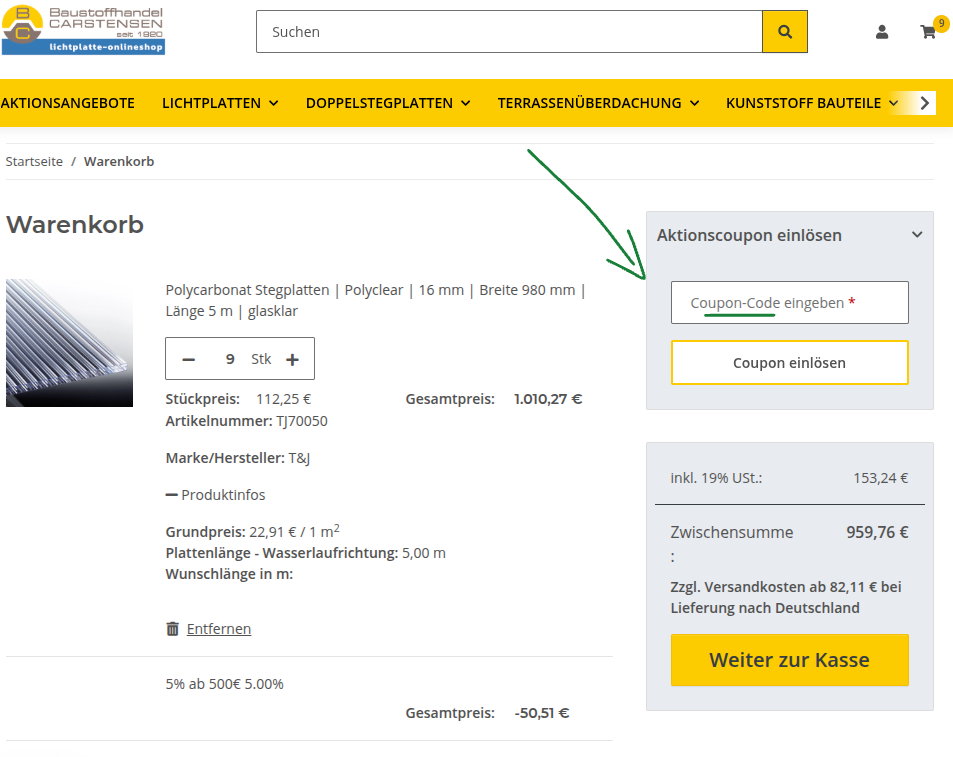Open the user account icon

click(881, 31)
